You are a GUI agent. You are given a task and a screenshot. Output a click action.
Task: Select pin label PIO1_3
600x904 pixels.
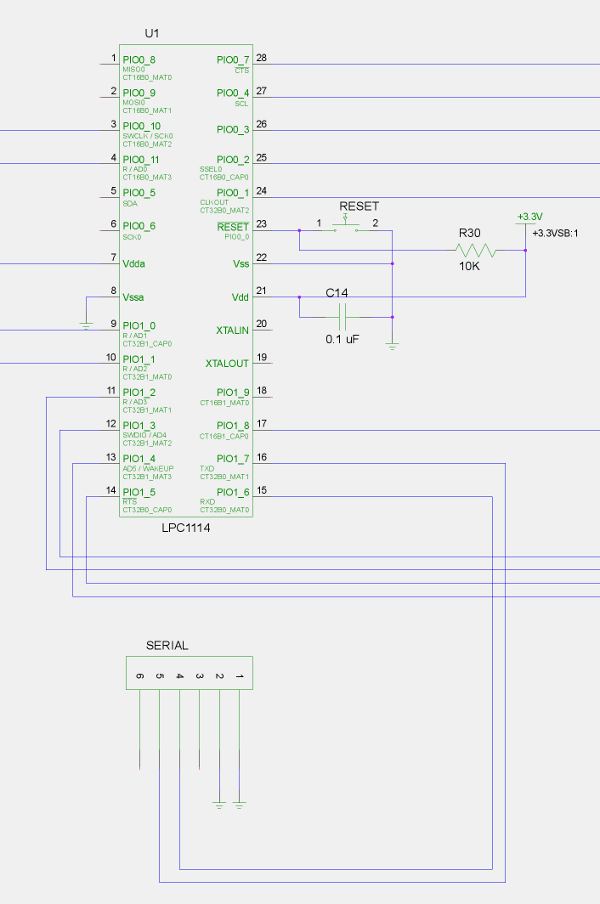139,425
